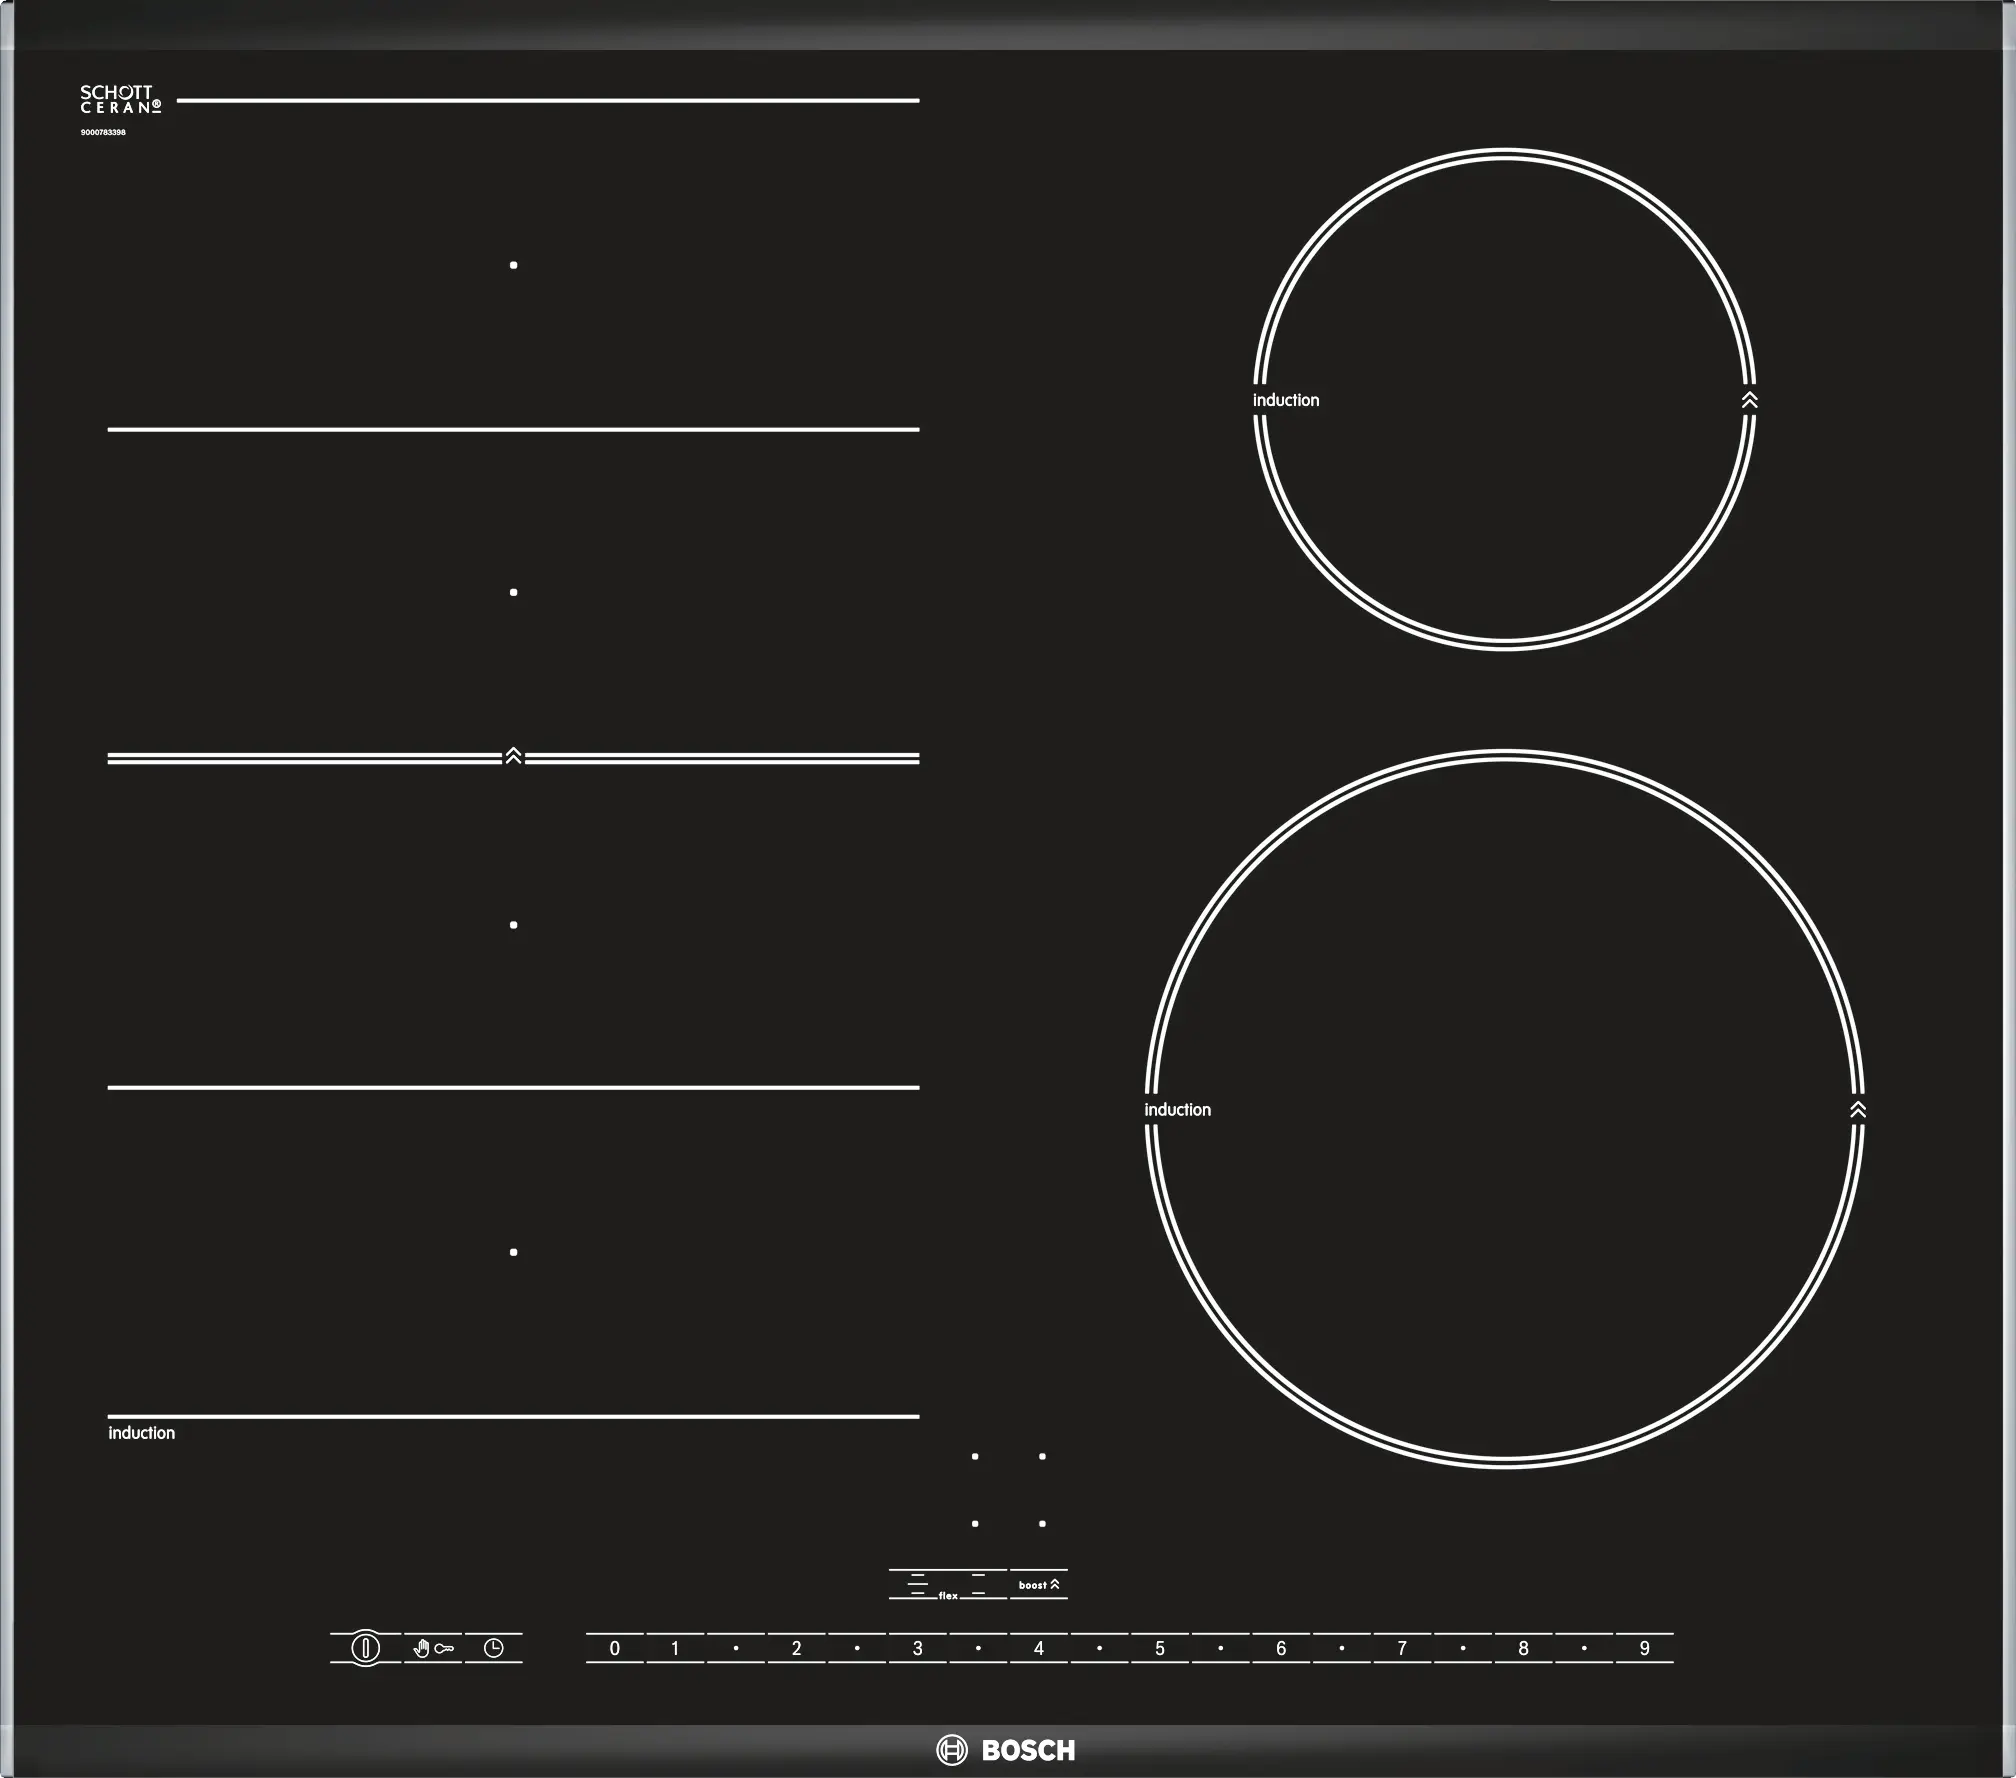Tap the main power on/off symbol

[x=366, y=1648]
